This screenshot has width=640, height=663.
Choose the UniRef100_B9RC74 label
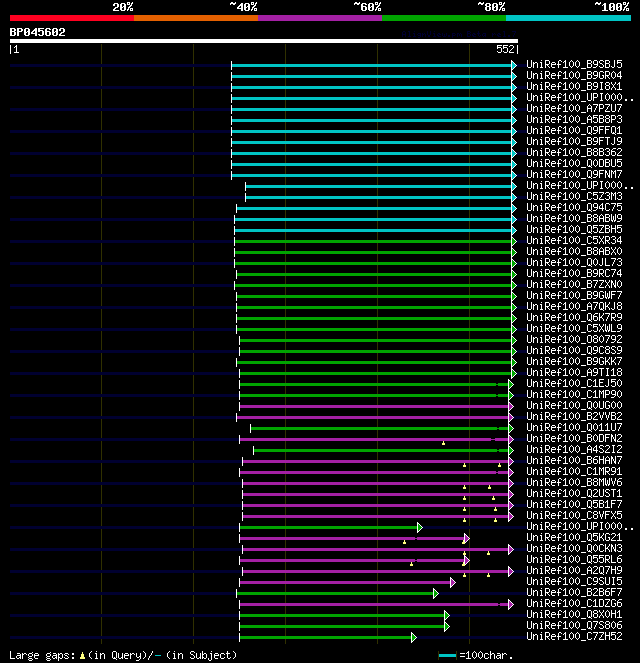click(574, 273)
